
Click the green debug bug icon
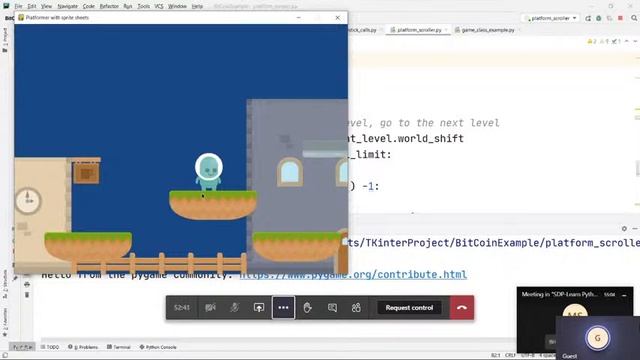(599, 18)
